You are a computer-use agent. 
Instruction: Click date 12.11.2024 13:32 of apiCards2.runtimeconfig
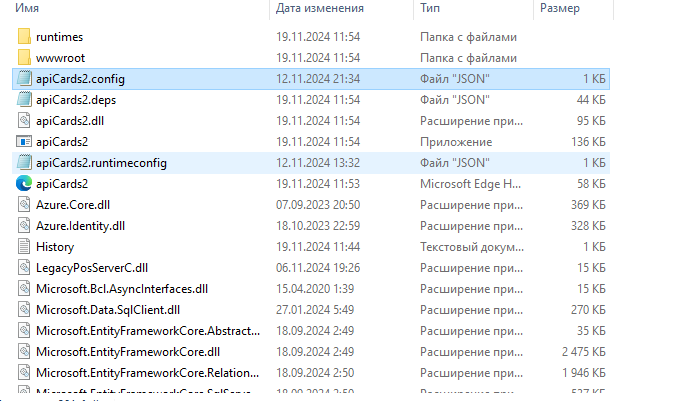point(318,163)
